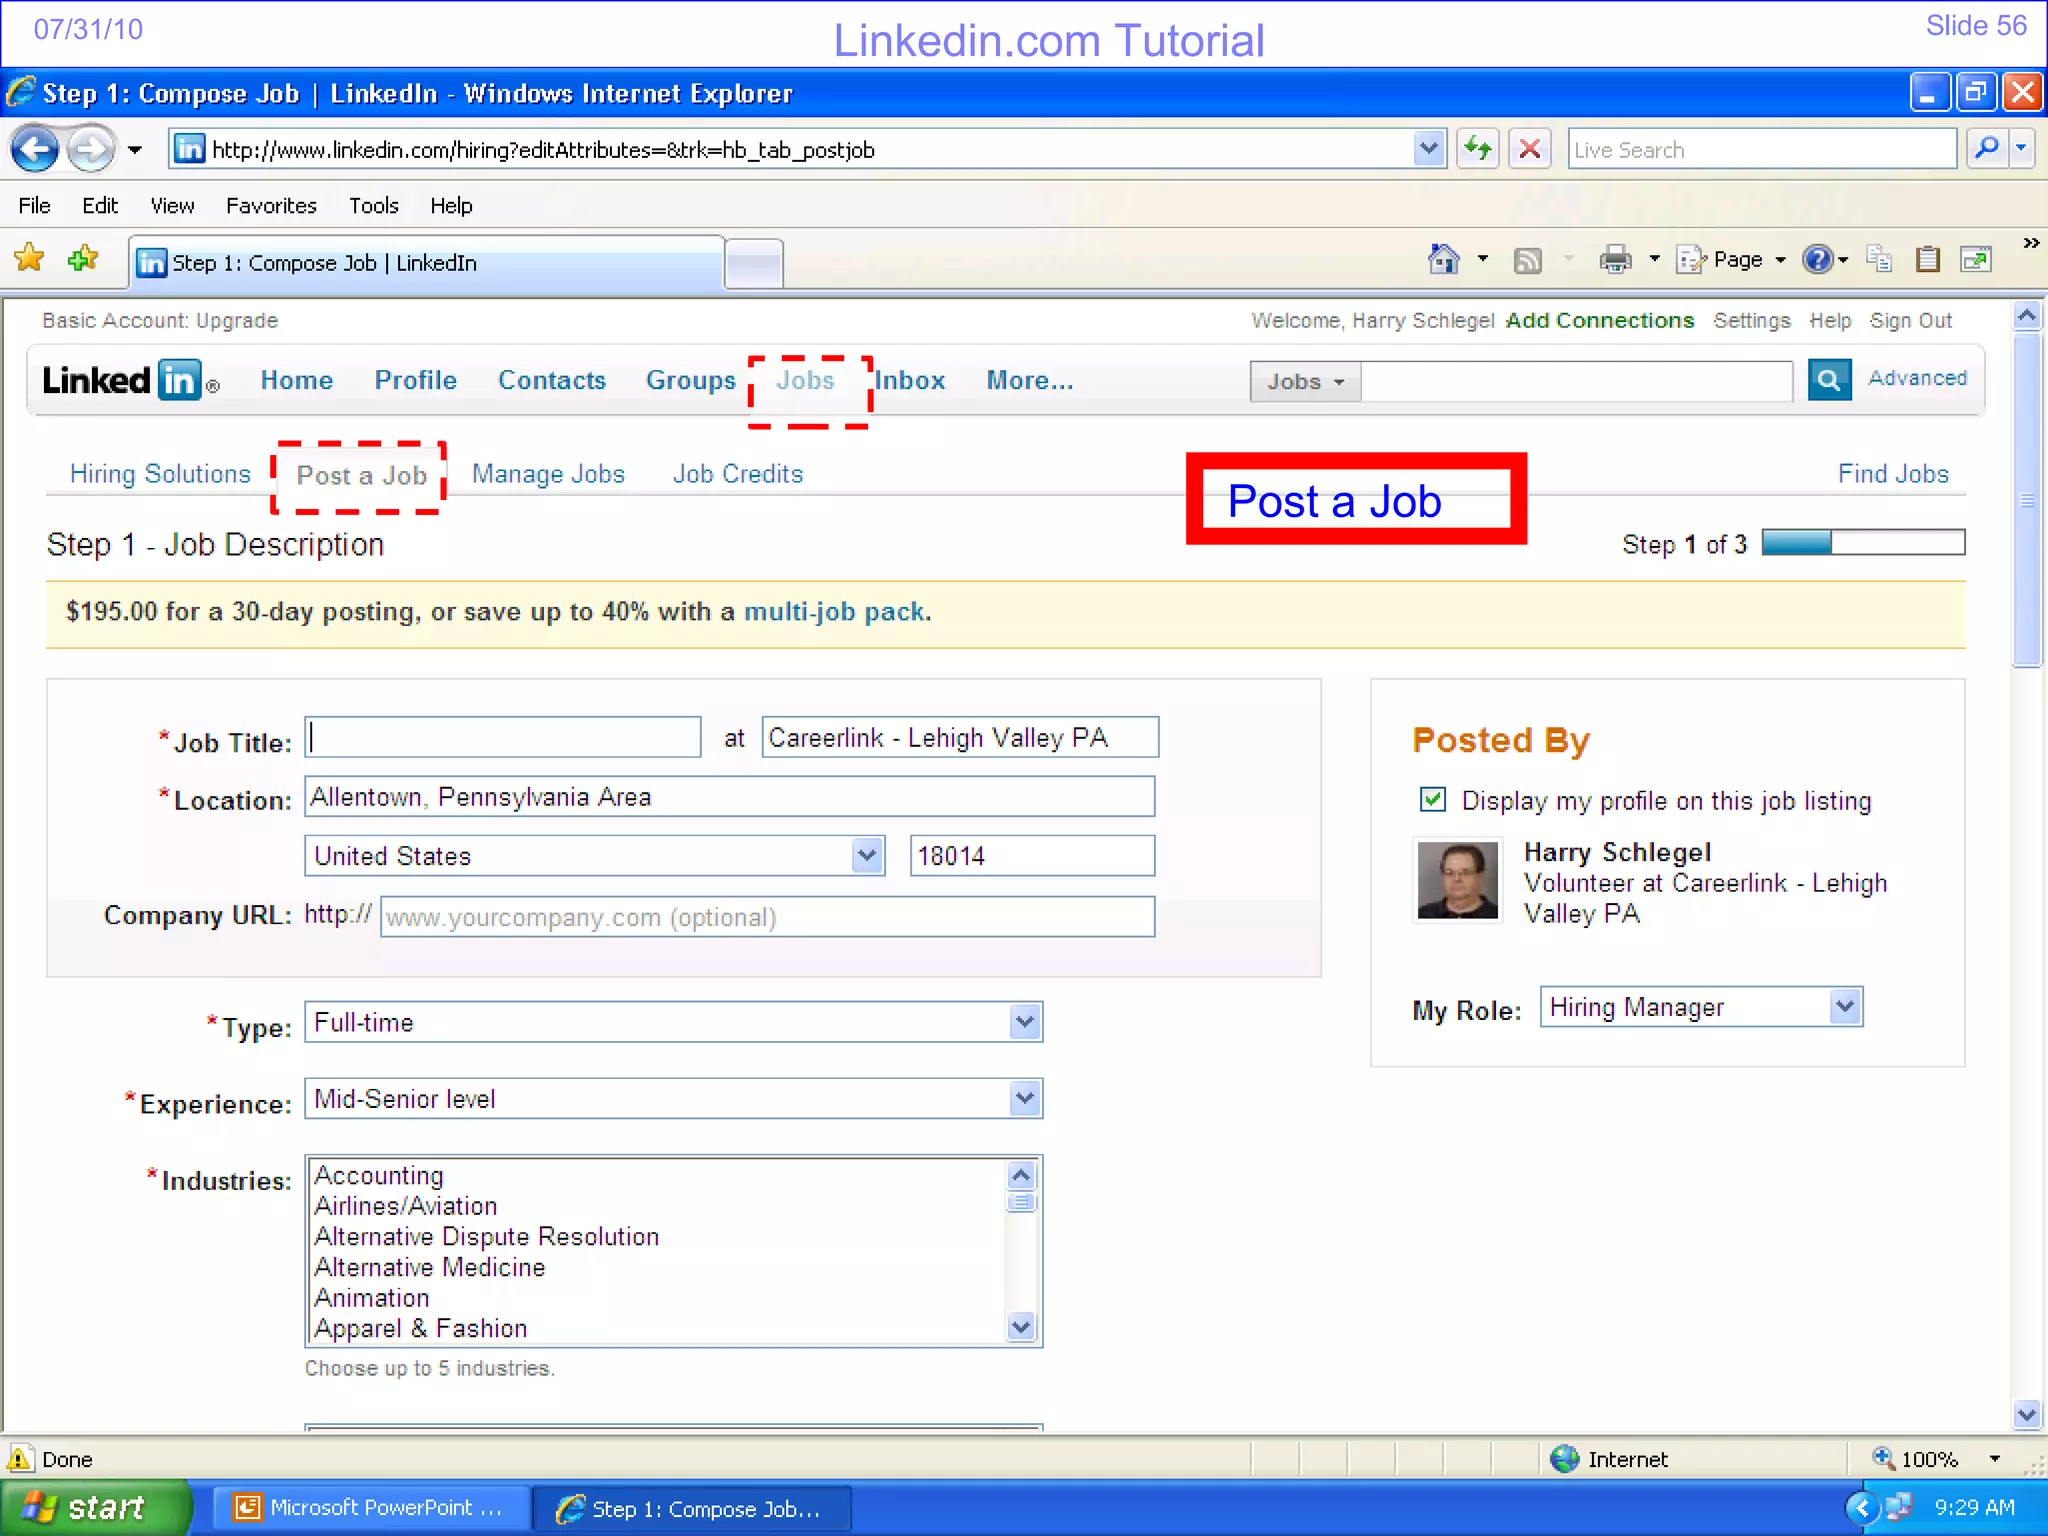Click the Stop loading red X icon
Screen dimensions: 2048x1536
[1529, 150]
